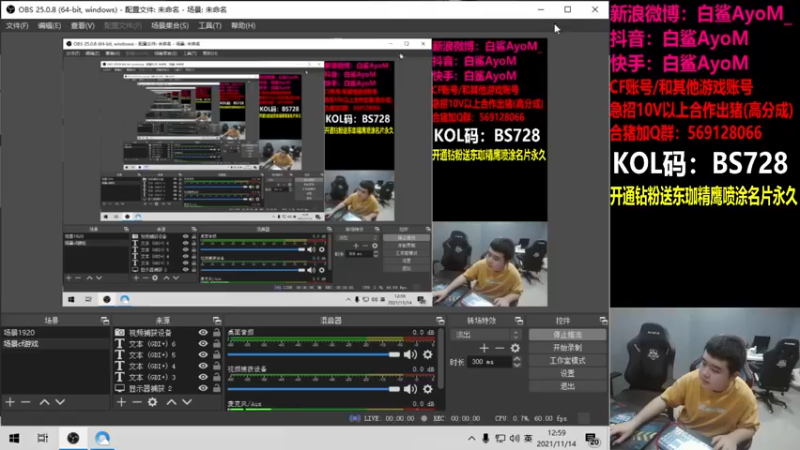Select the 场景cf游戏 scene
Viewport: 800px width, 450px height.
click(x=55, y=344)
